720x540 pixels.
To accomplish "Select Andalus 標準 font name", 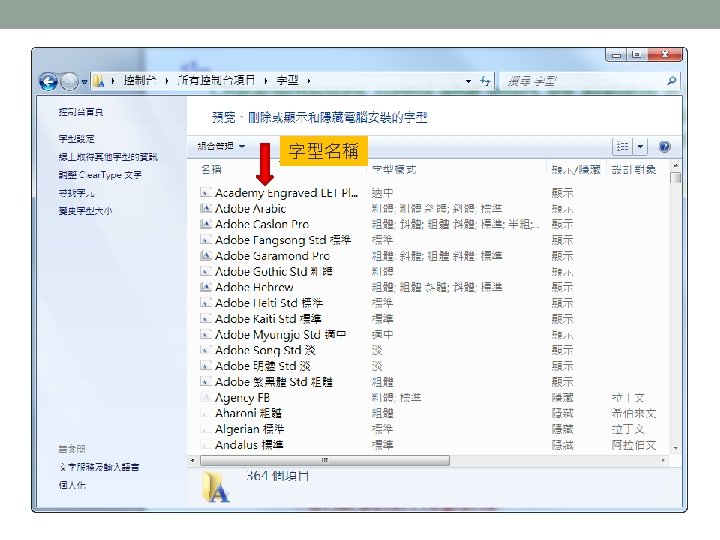I will pyautogui.click(x=249, y=445).
